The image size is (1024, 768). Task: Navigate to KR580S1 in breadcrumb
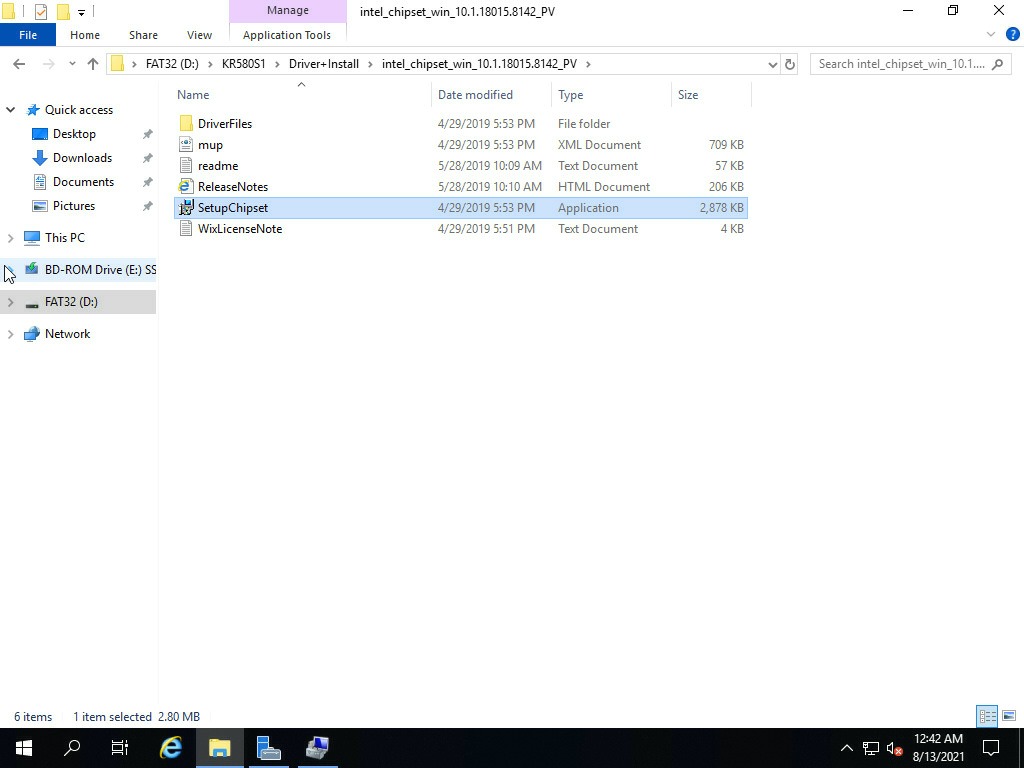pos(244,64)
